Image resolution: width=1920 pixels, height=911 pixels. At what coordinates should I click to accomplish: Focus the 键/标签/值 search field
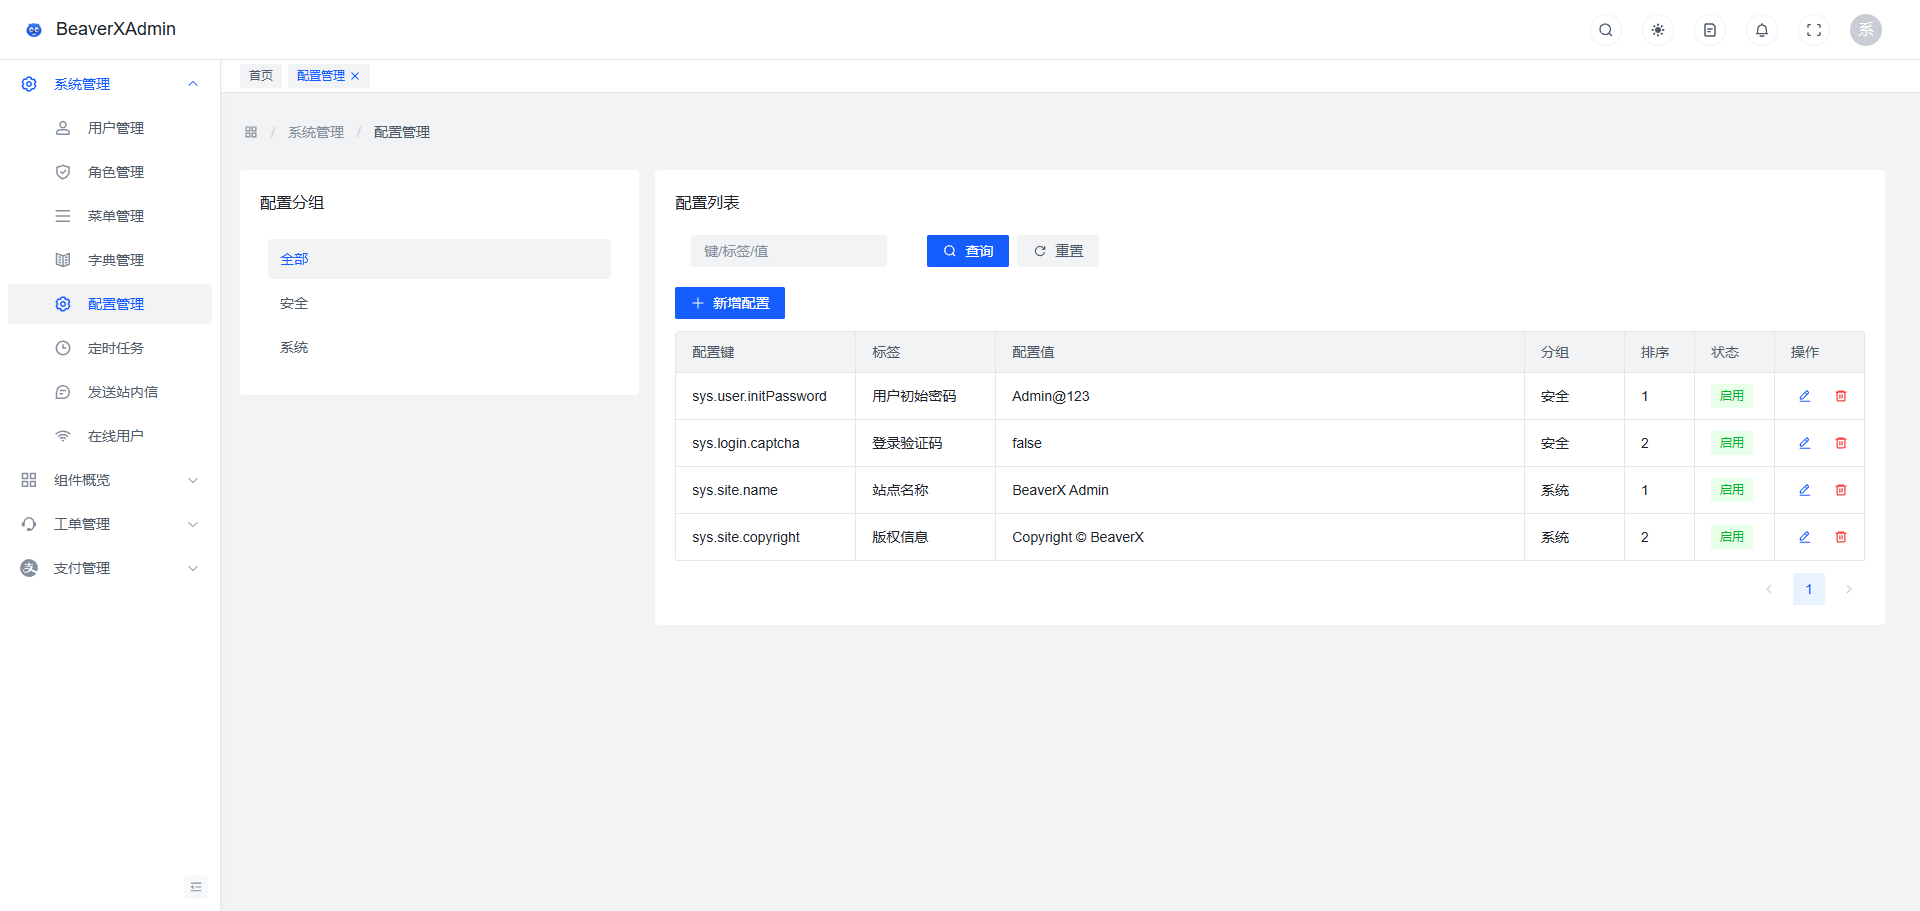click(789, 251)
